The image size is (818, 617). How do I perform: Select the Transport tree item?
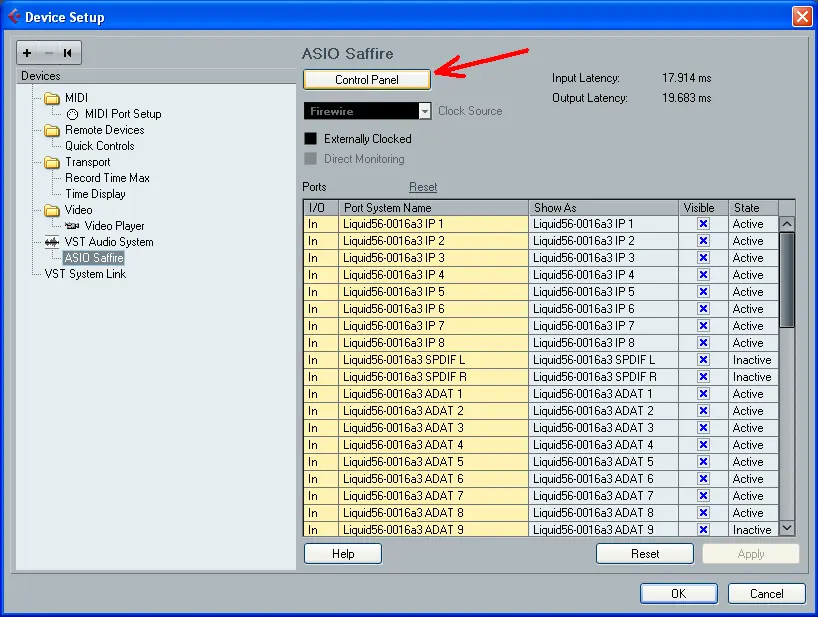click(88, 162)
